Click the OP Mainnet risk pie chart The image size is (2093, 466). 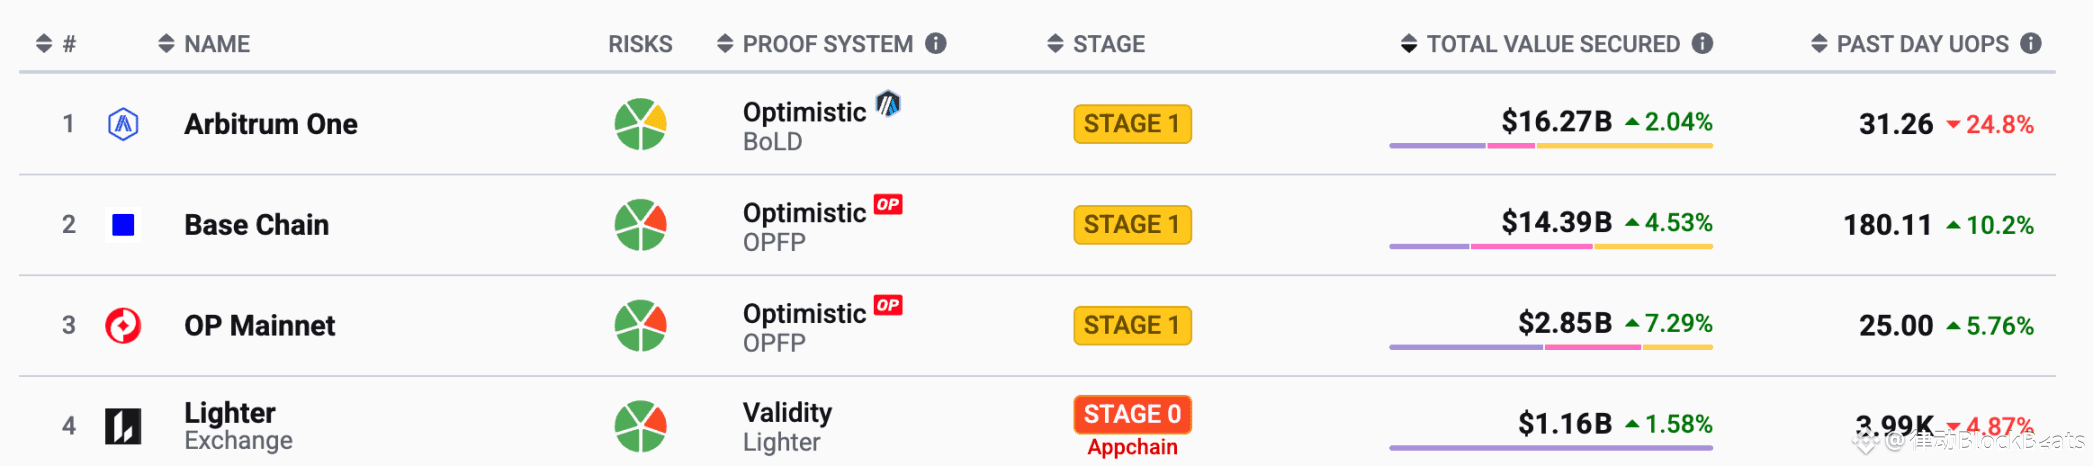(640, 326)
